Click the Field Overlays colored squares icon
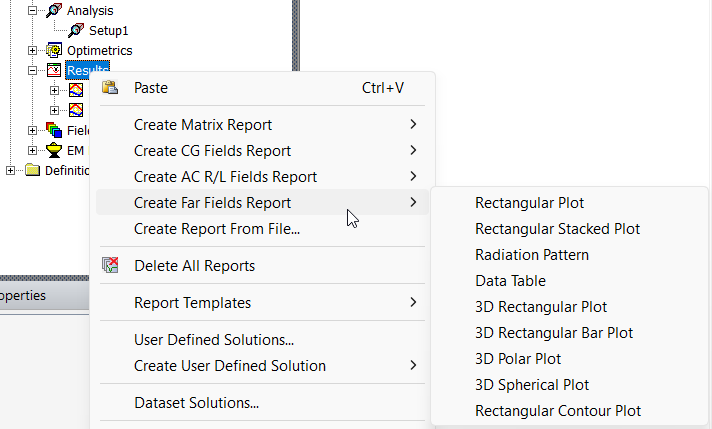The width and height of the screenshot is (712, 429). pyautogui.click(x=54, y=130)
